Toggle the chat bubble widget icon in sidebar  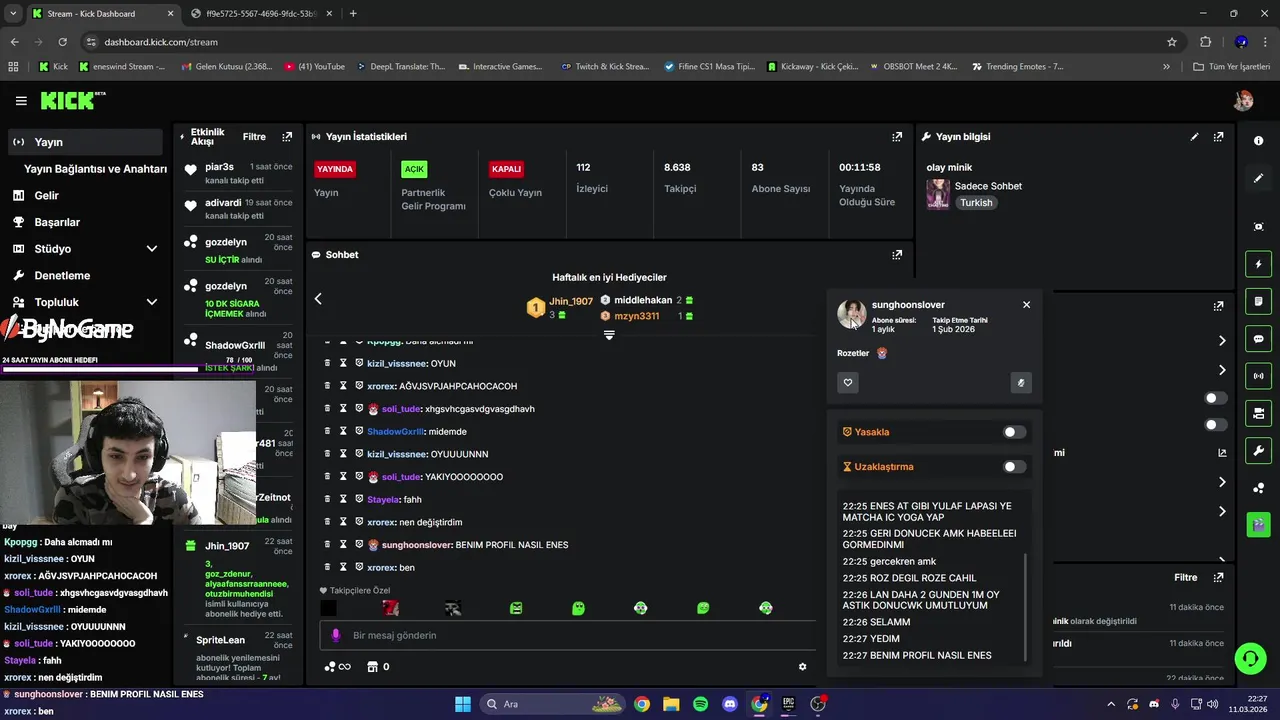(1258, 339)
